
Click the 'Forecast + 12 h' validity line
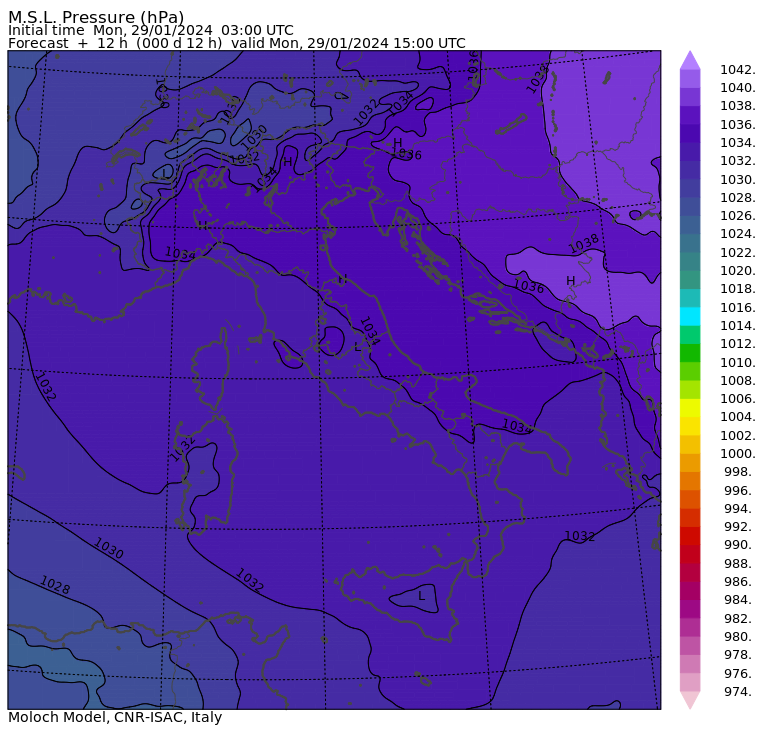(x=237, y=43)
